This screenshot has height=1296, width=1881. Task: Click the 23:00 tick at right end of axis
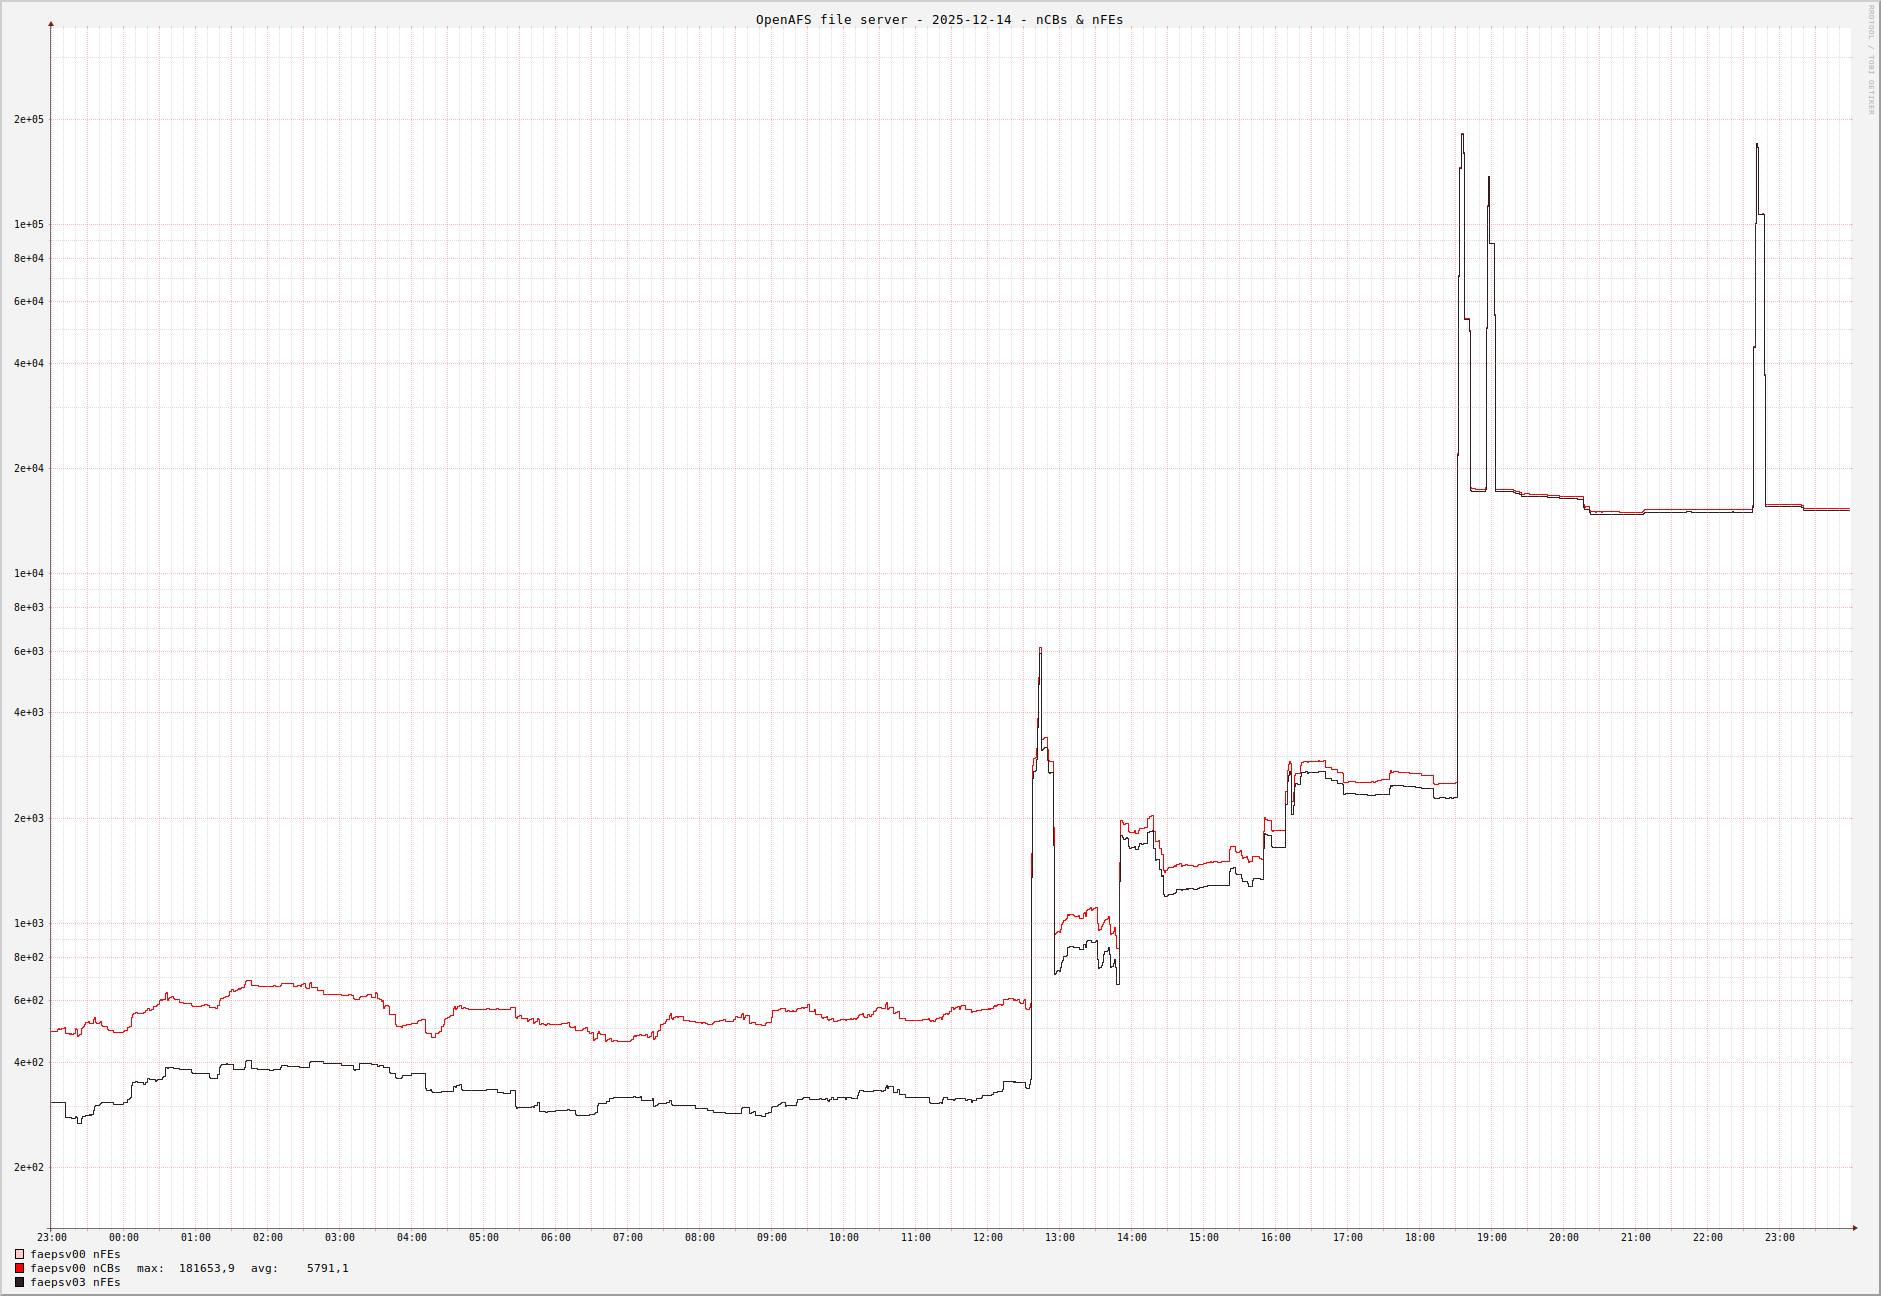click(1779, 1238)
